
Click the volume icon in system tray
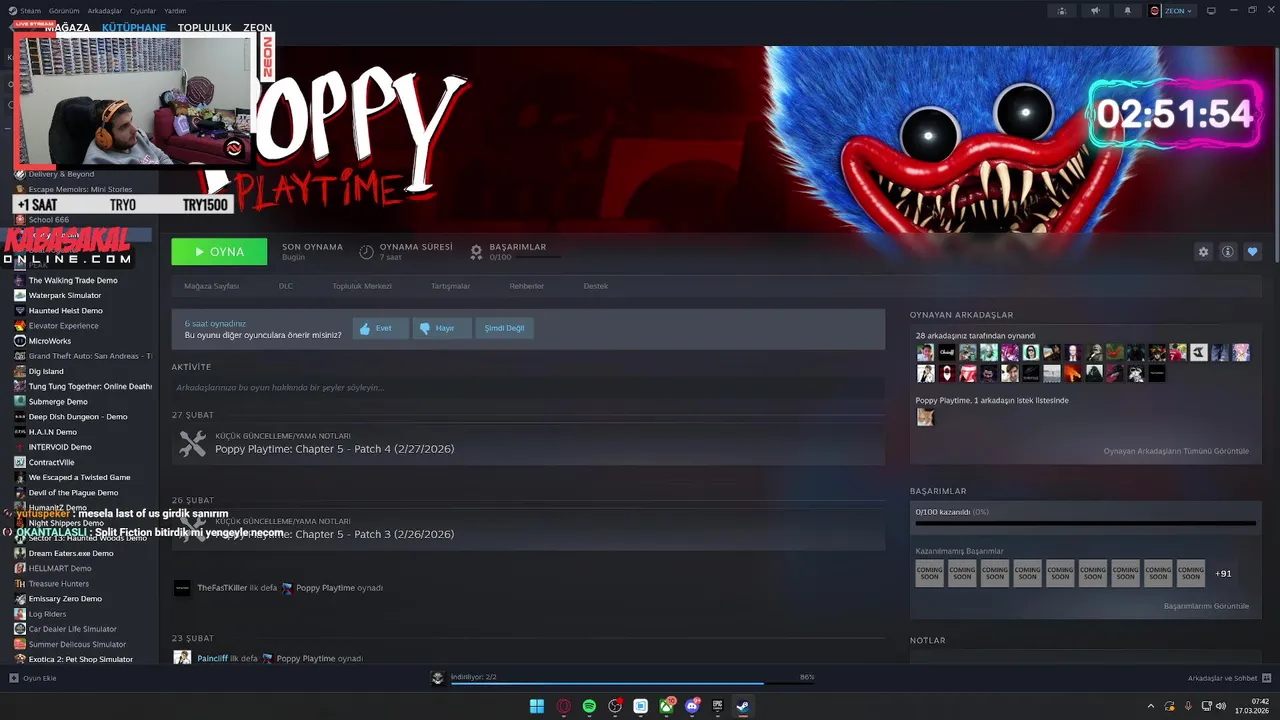coord(1220,706)
